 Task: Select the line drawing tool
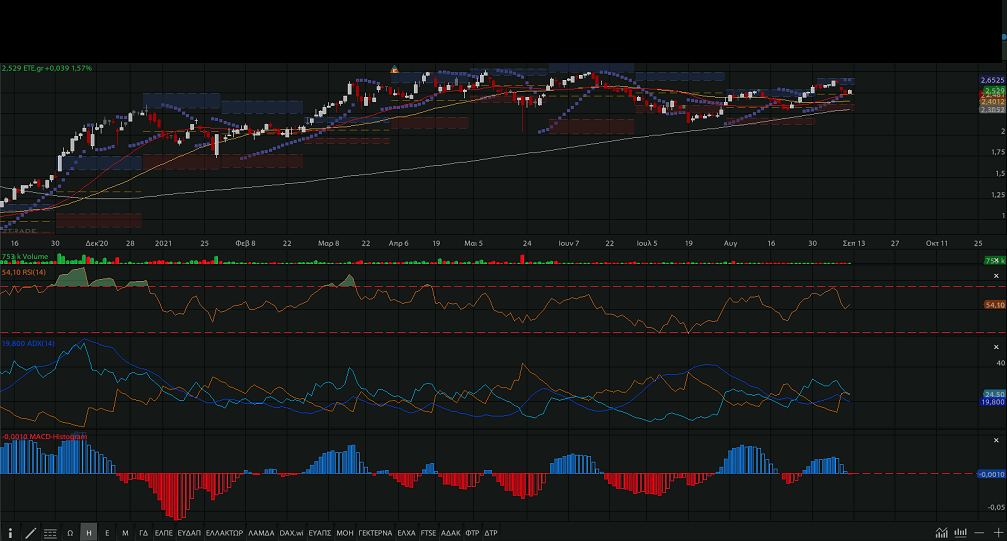coord(31,533)
